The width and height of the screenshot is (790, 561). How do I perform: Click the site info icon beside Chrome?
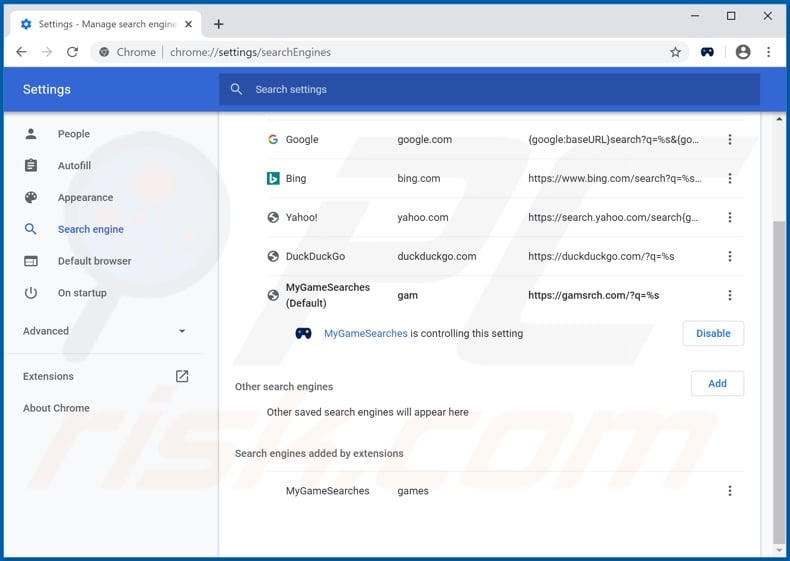pyautogui.click(x=104, y=52)
